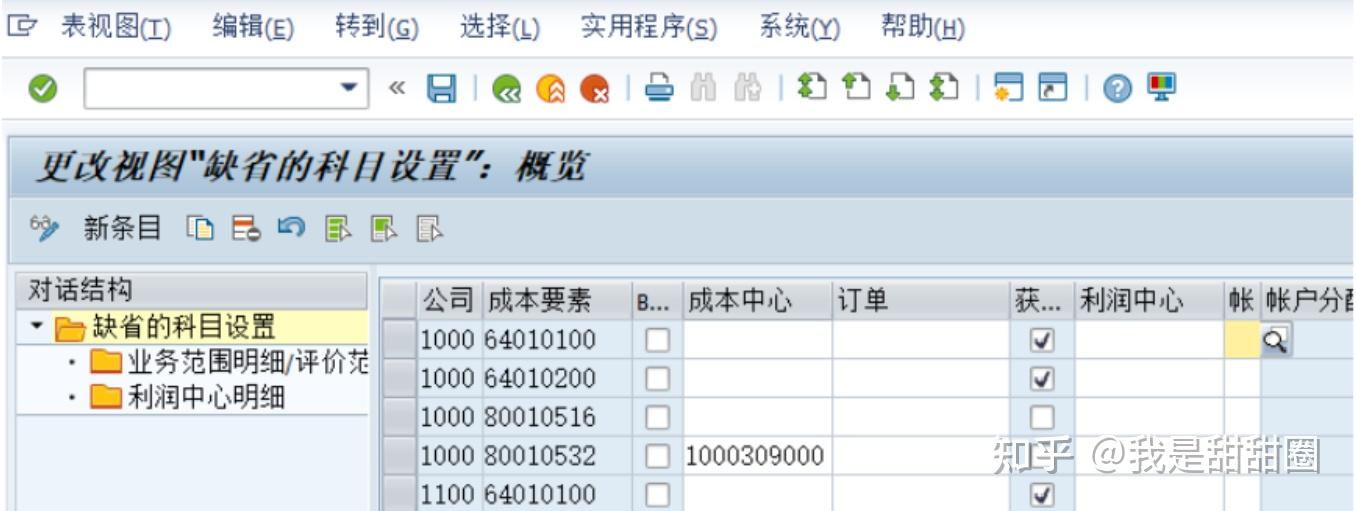Click the 成本中心 value 1000309000
Image resolution: width=1356 pixels, height=511 pixels.
(756, 456)
